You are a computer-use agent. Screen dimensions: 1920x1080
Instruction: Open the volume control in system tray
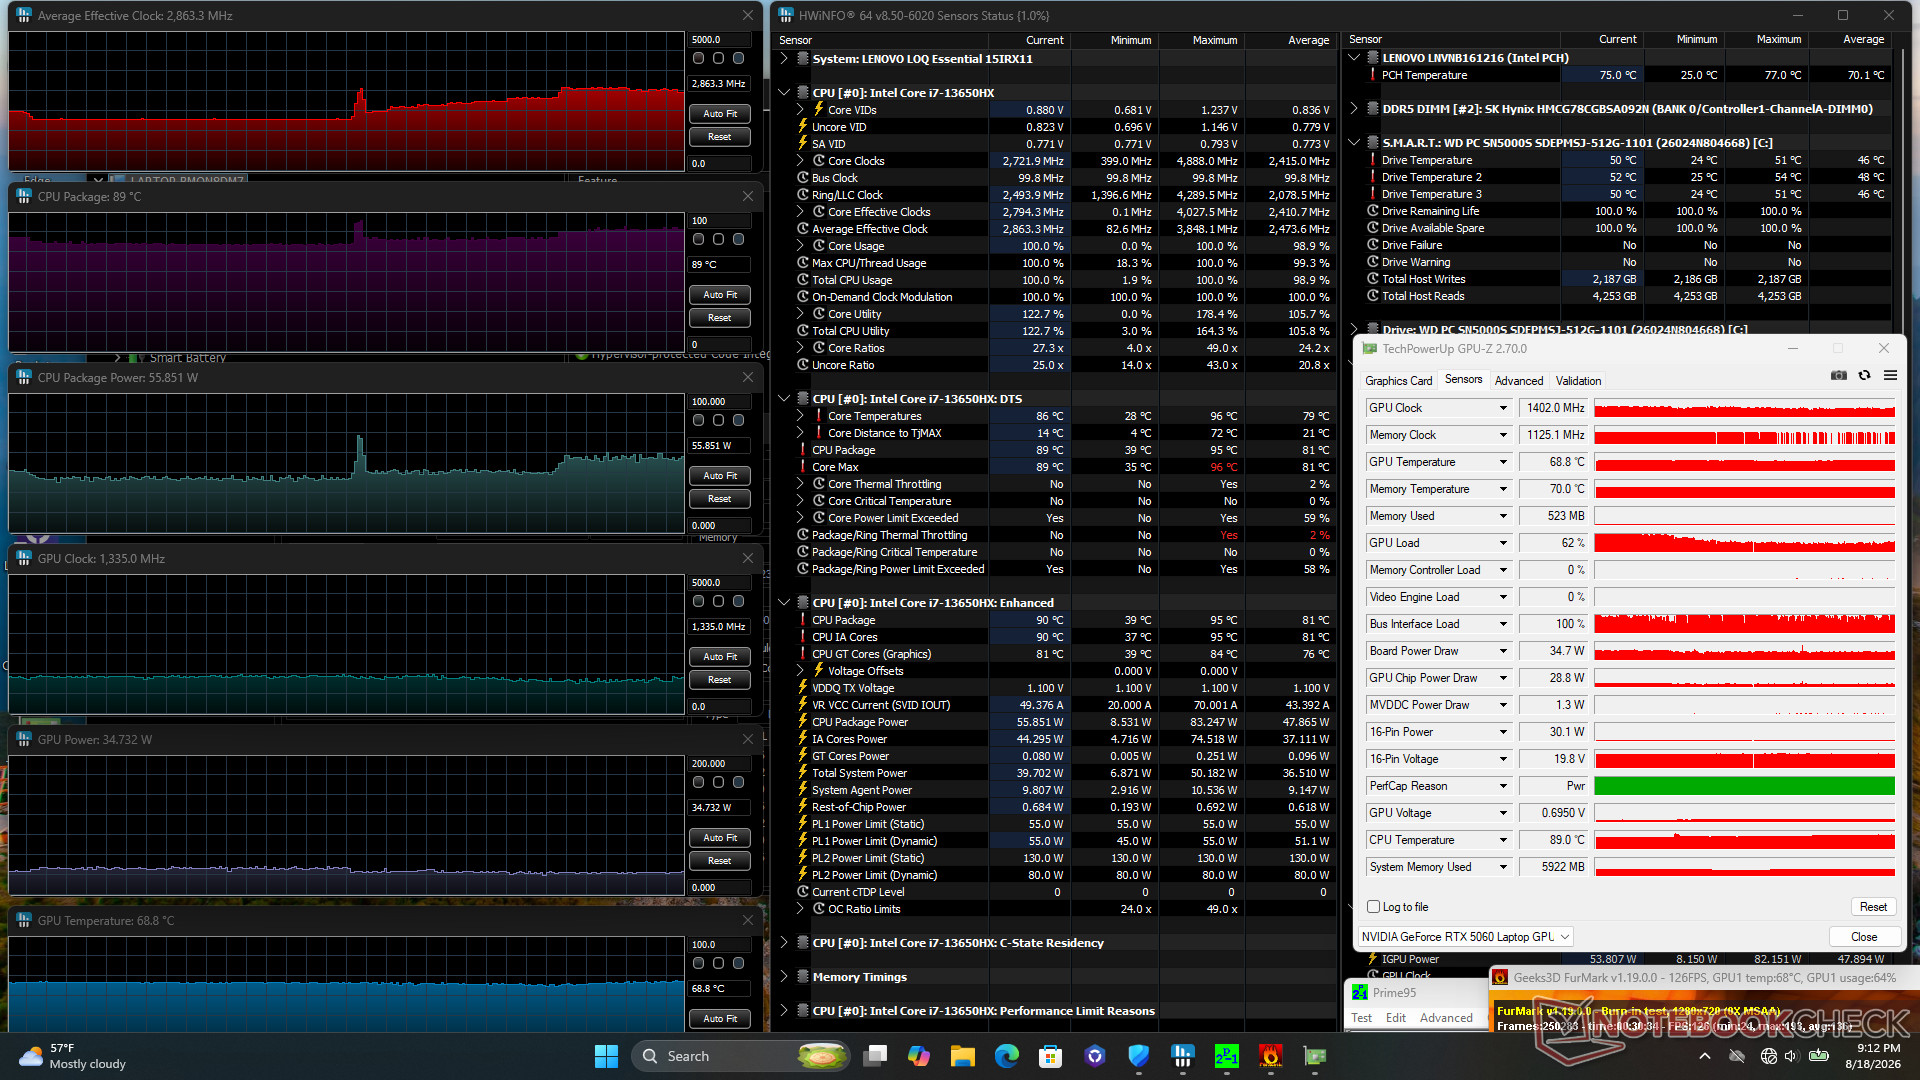(x=1791, y=1056)
